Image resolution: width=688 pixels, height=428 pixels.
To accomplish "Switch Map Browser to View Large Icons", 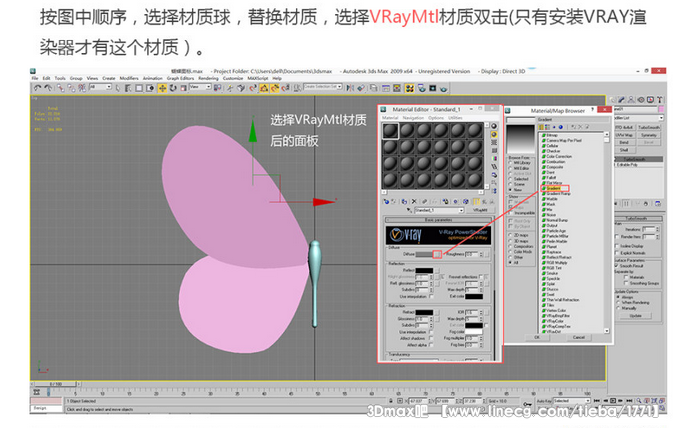I will 560,127.
